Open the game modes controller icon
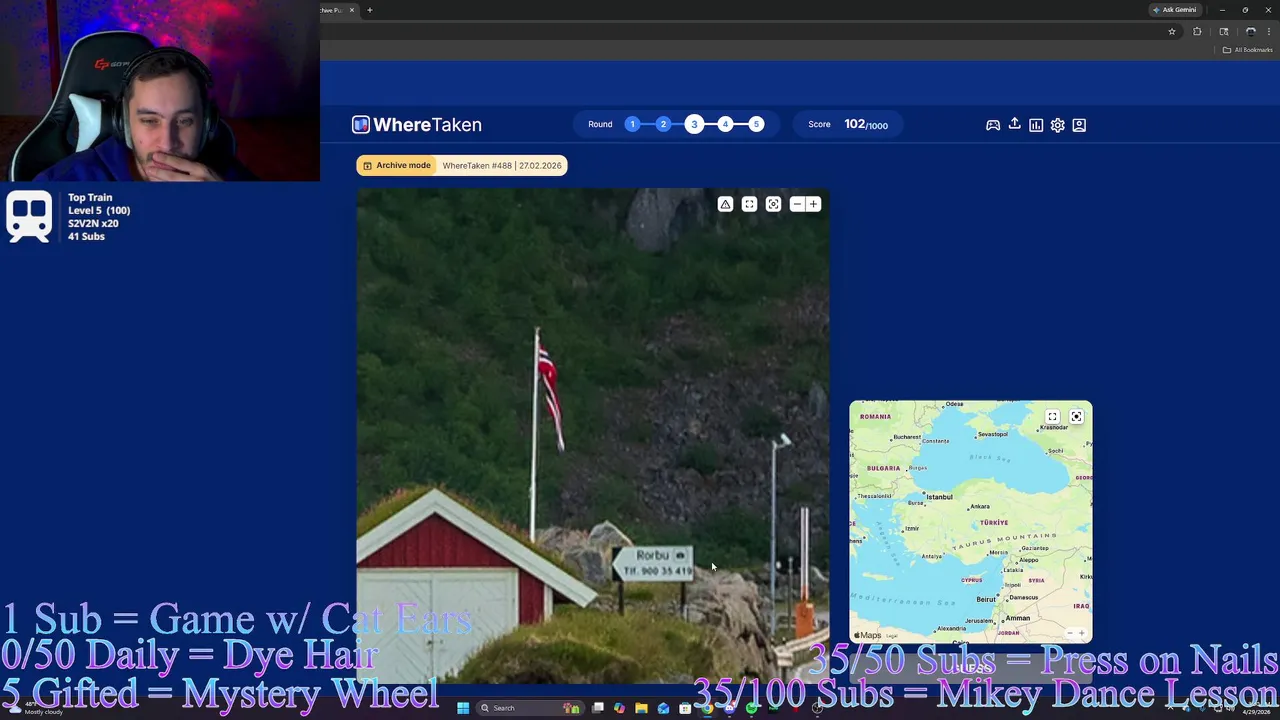Viewport: 1280px width, 720px height. [x=993, y=125]
